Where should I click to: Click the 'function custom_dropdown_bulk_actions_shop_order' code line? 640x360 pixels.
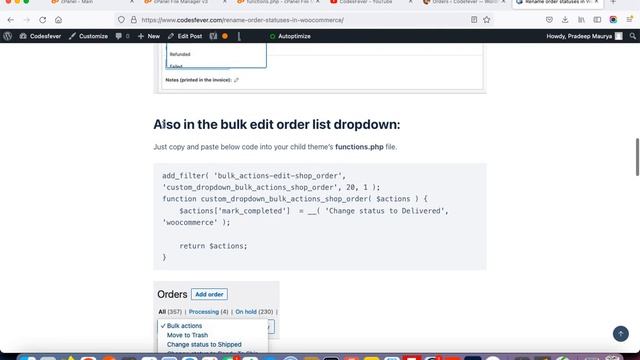pos(295,199)
